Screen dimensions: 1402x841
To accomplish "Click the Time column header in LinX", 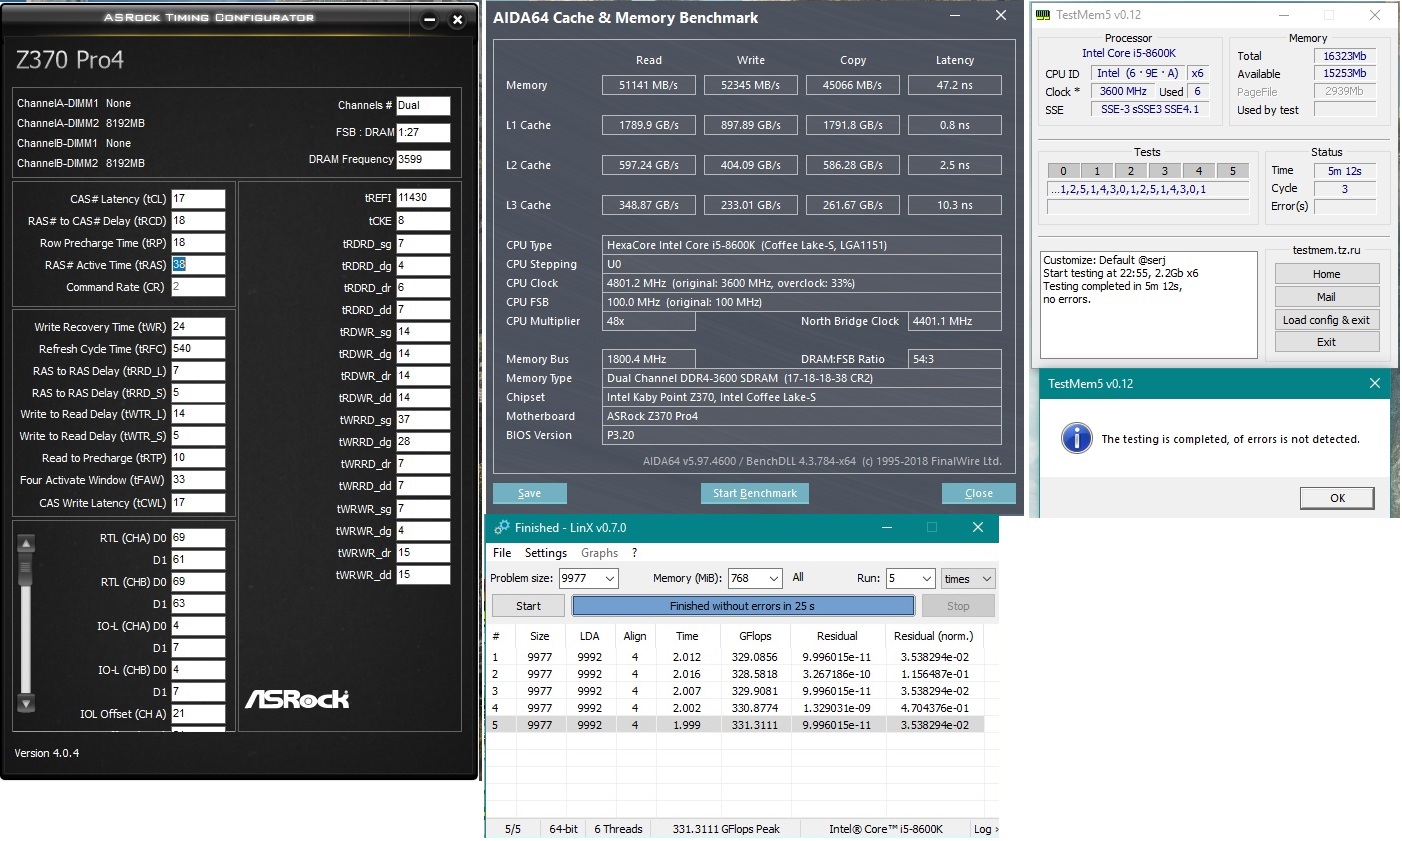I will 687,636.
